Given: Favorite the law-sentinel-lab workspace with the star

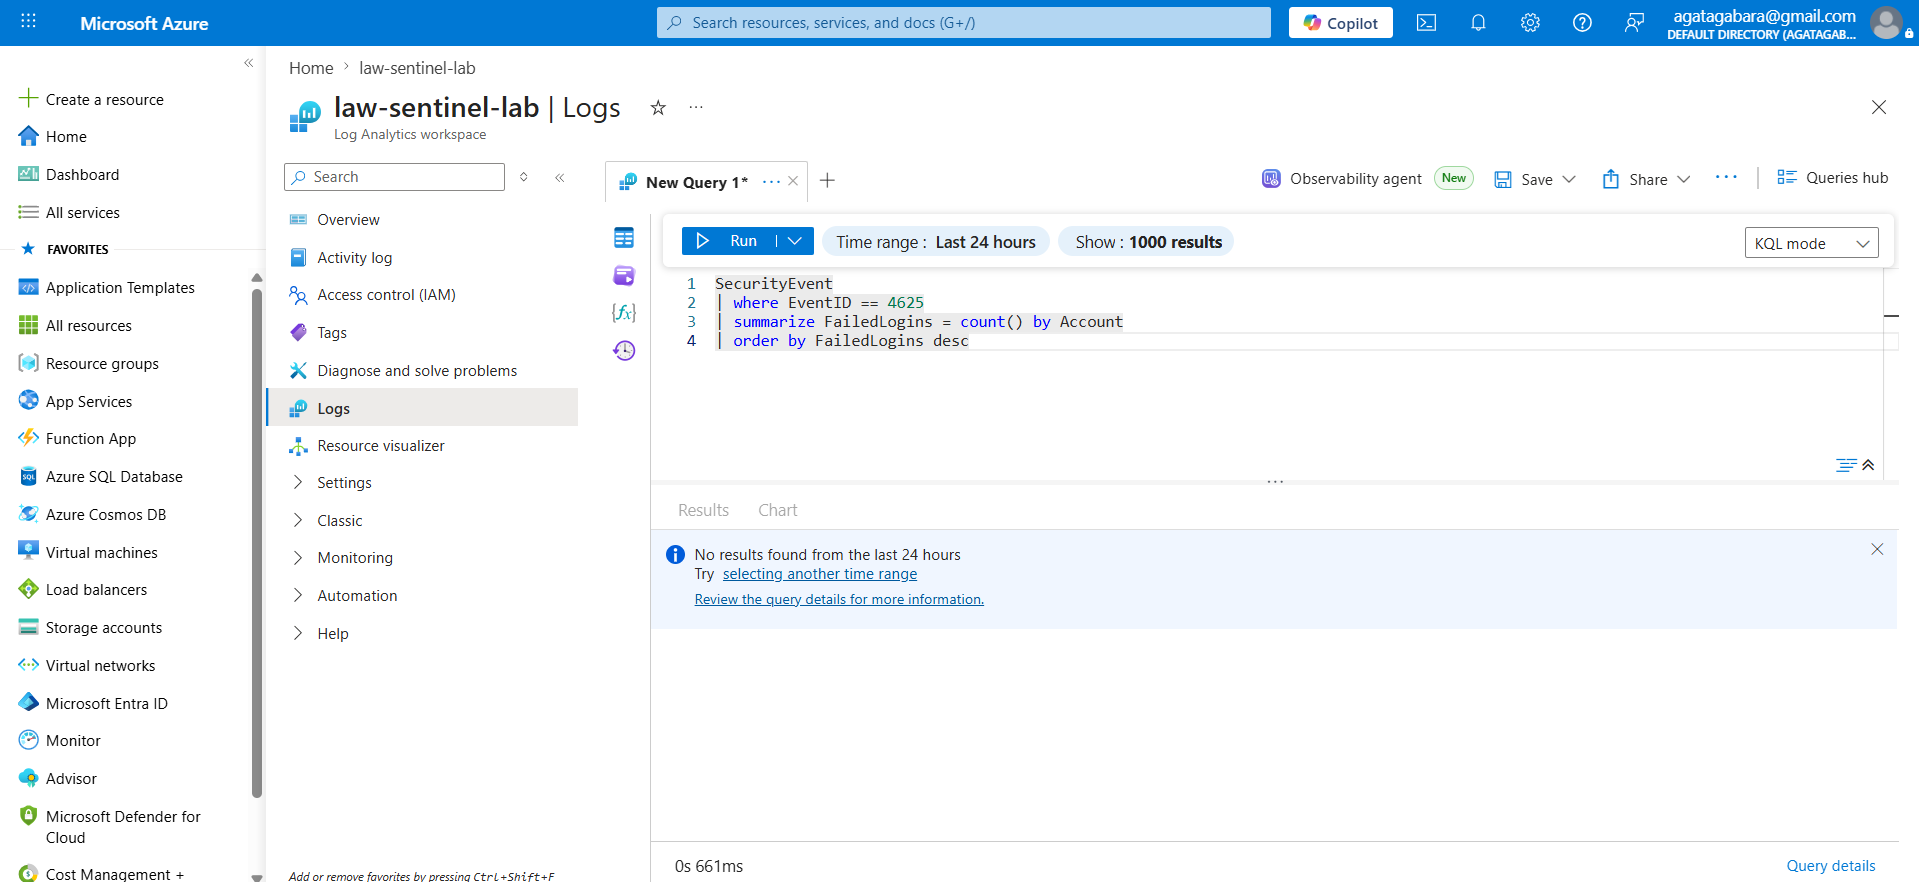Looking at the screenshot, I should click(658, 107).
